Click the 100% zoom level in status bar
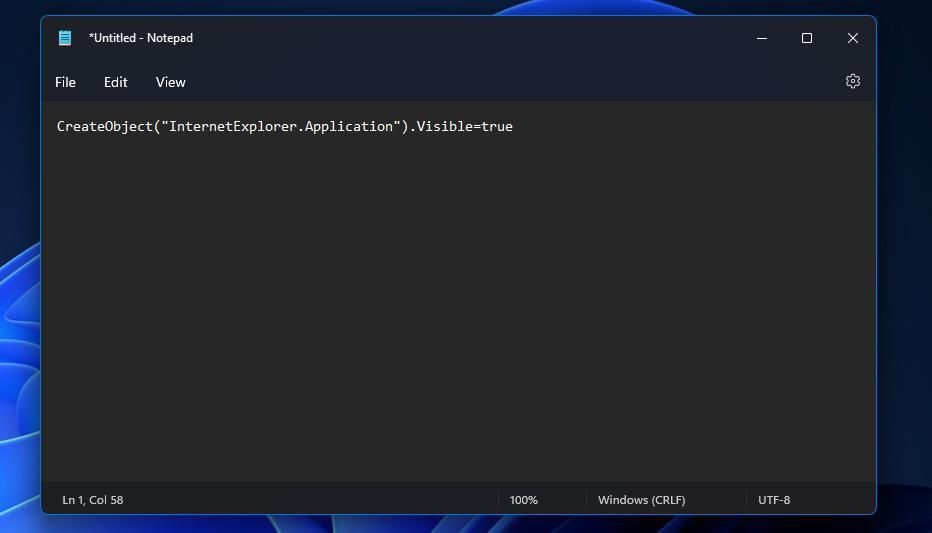 (523, 500)
